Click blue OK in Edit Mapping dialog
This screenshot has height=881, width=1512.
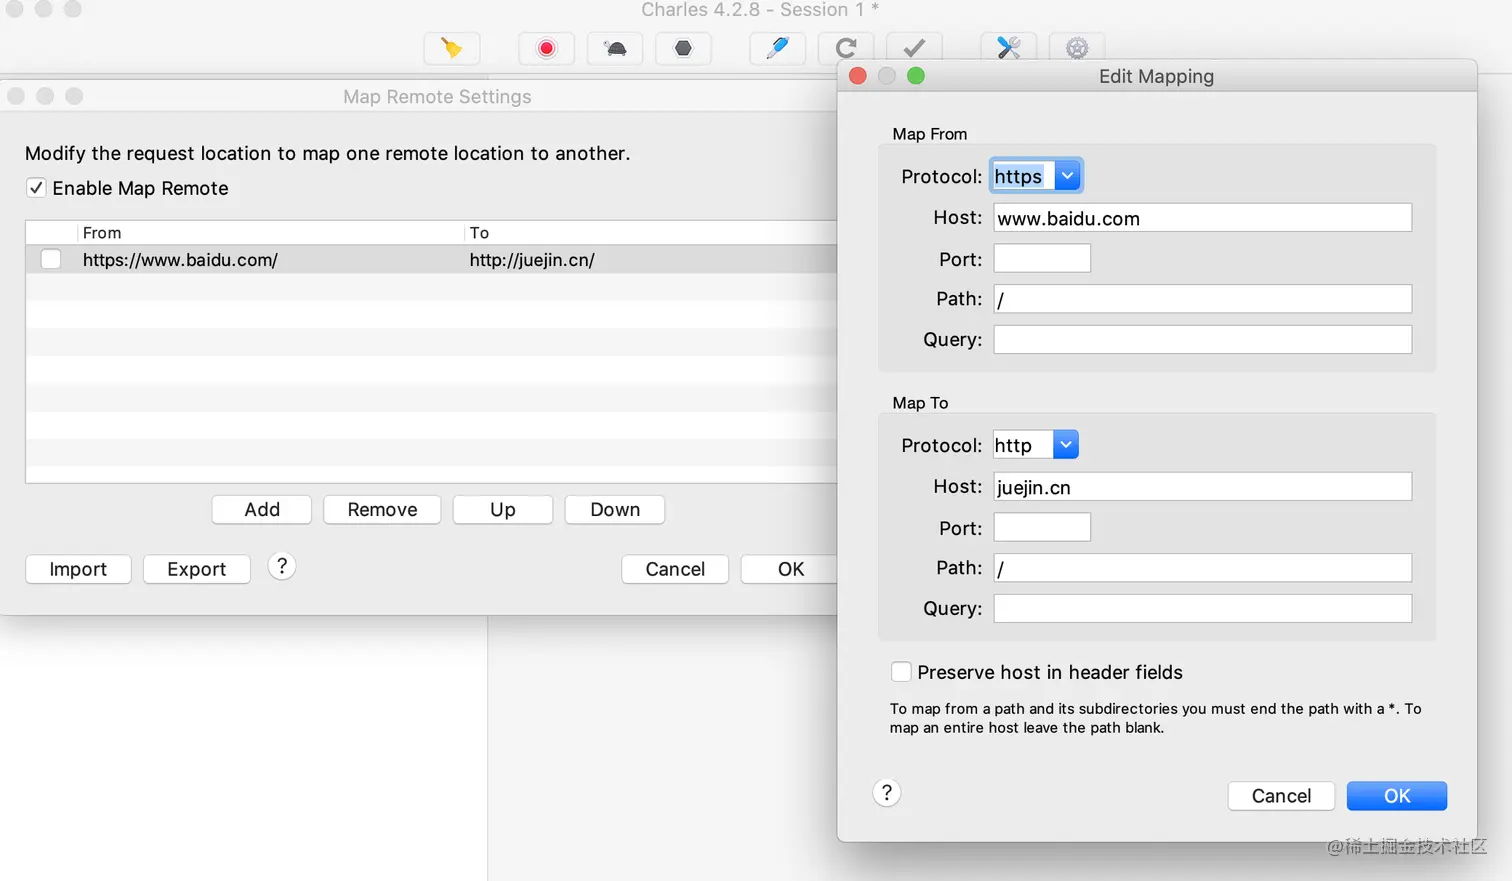(x=1397, y=796)
